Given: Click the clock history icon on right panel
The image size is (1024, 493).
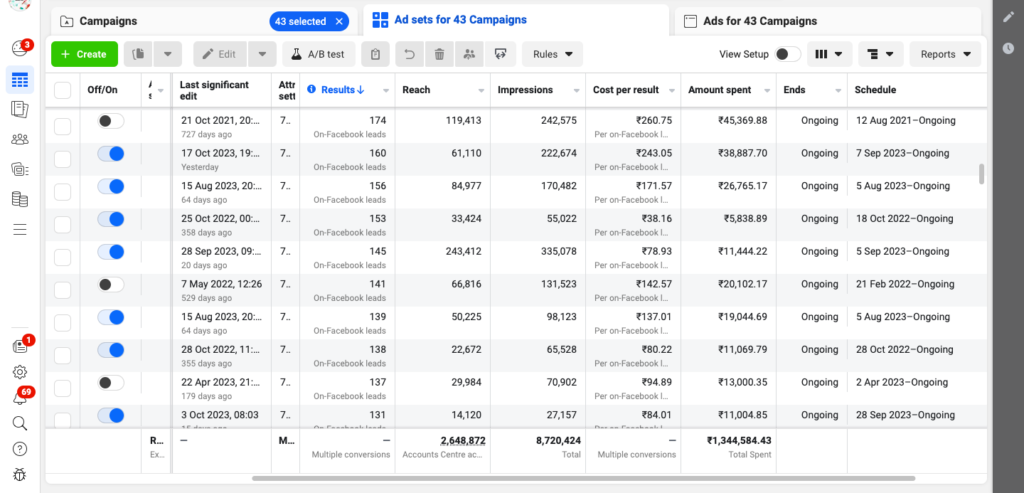Looking at the screenshot, I should pyautogui.click(x=1008, y=48).
